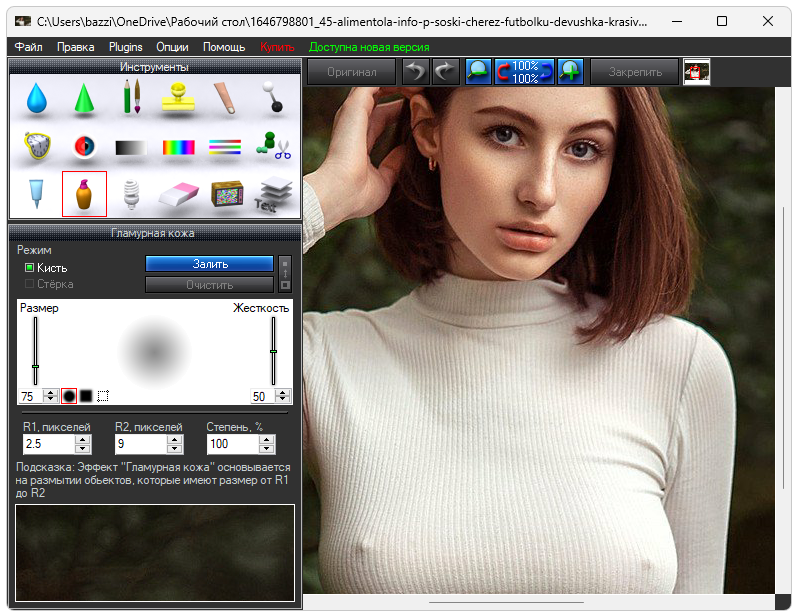
Task: Select the melting clock warp tool
Action: 37,146
